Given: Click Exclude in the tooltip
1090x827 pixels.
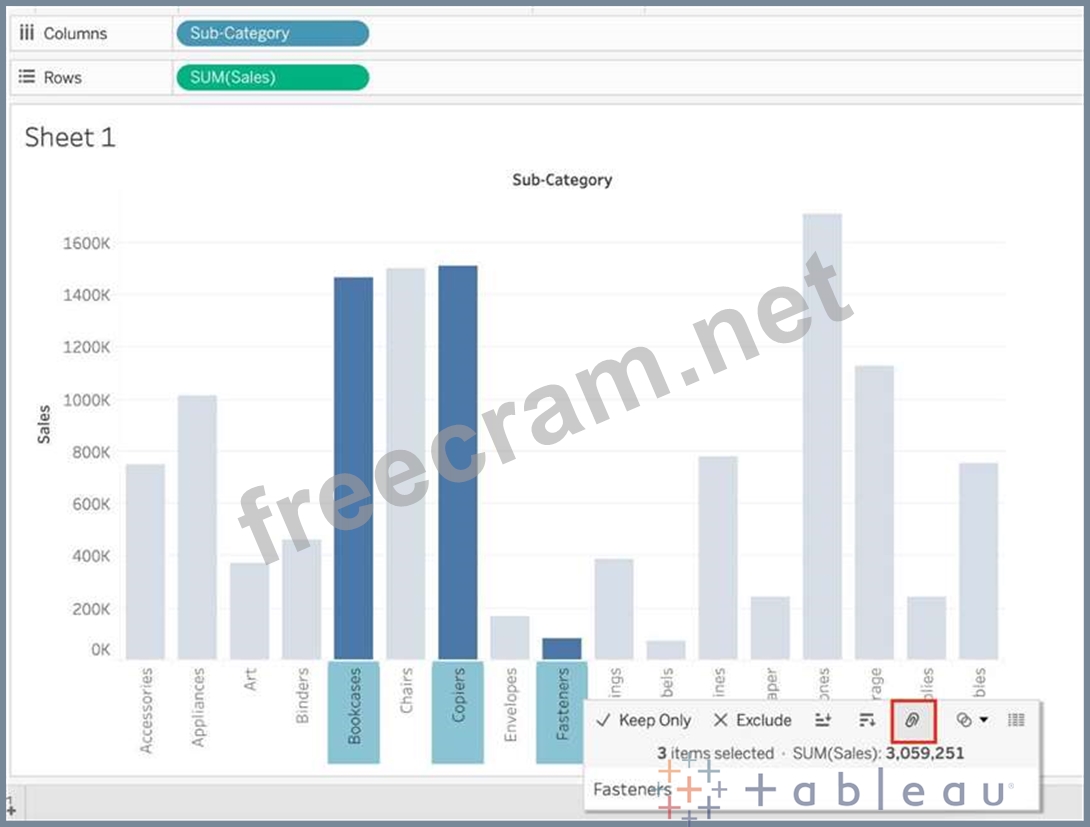Looking at the screenshot, I should click(752, 720).
